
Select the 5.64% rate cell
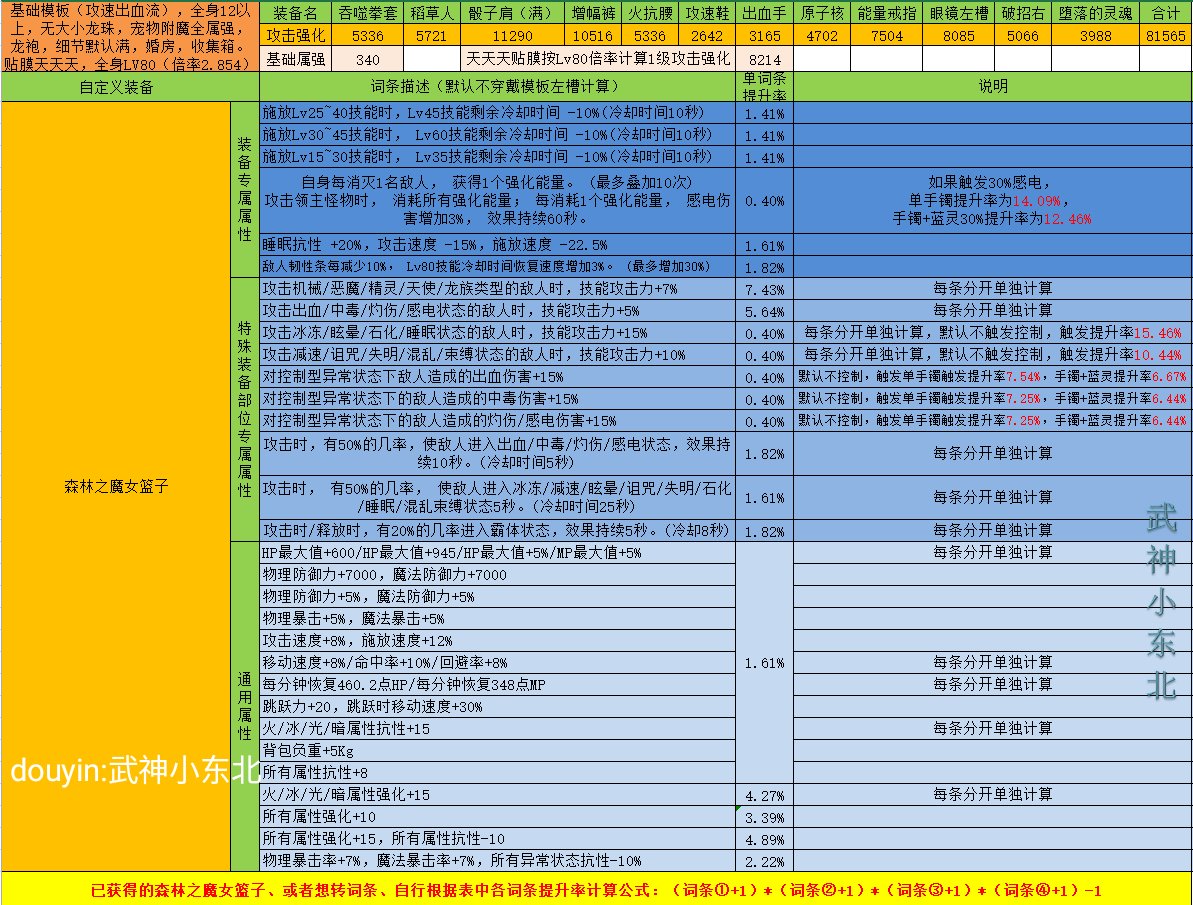pos(765,311)
